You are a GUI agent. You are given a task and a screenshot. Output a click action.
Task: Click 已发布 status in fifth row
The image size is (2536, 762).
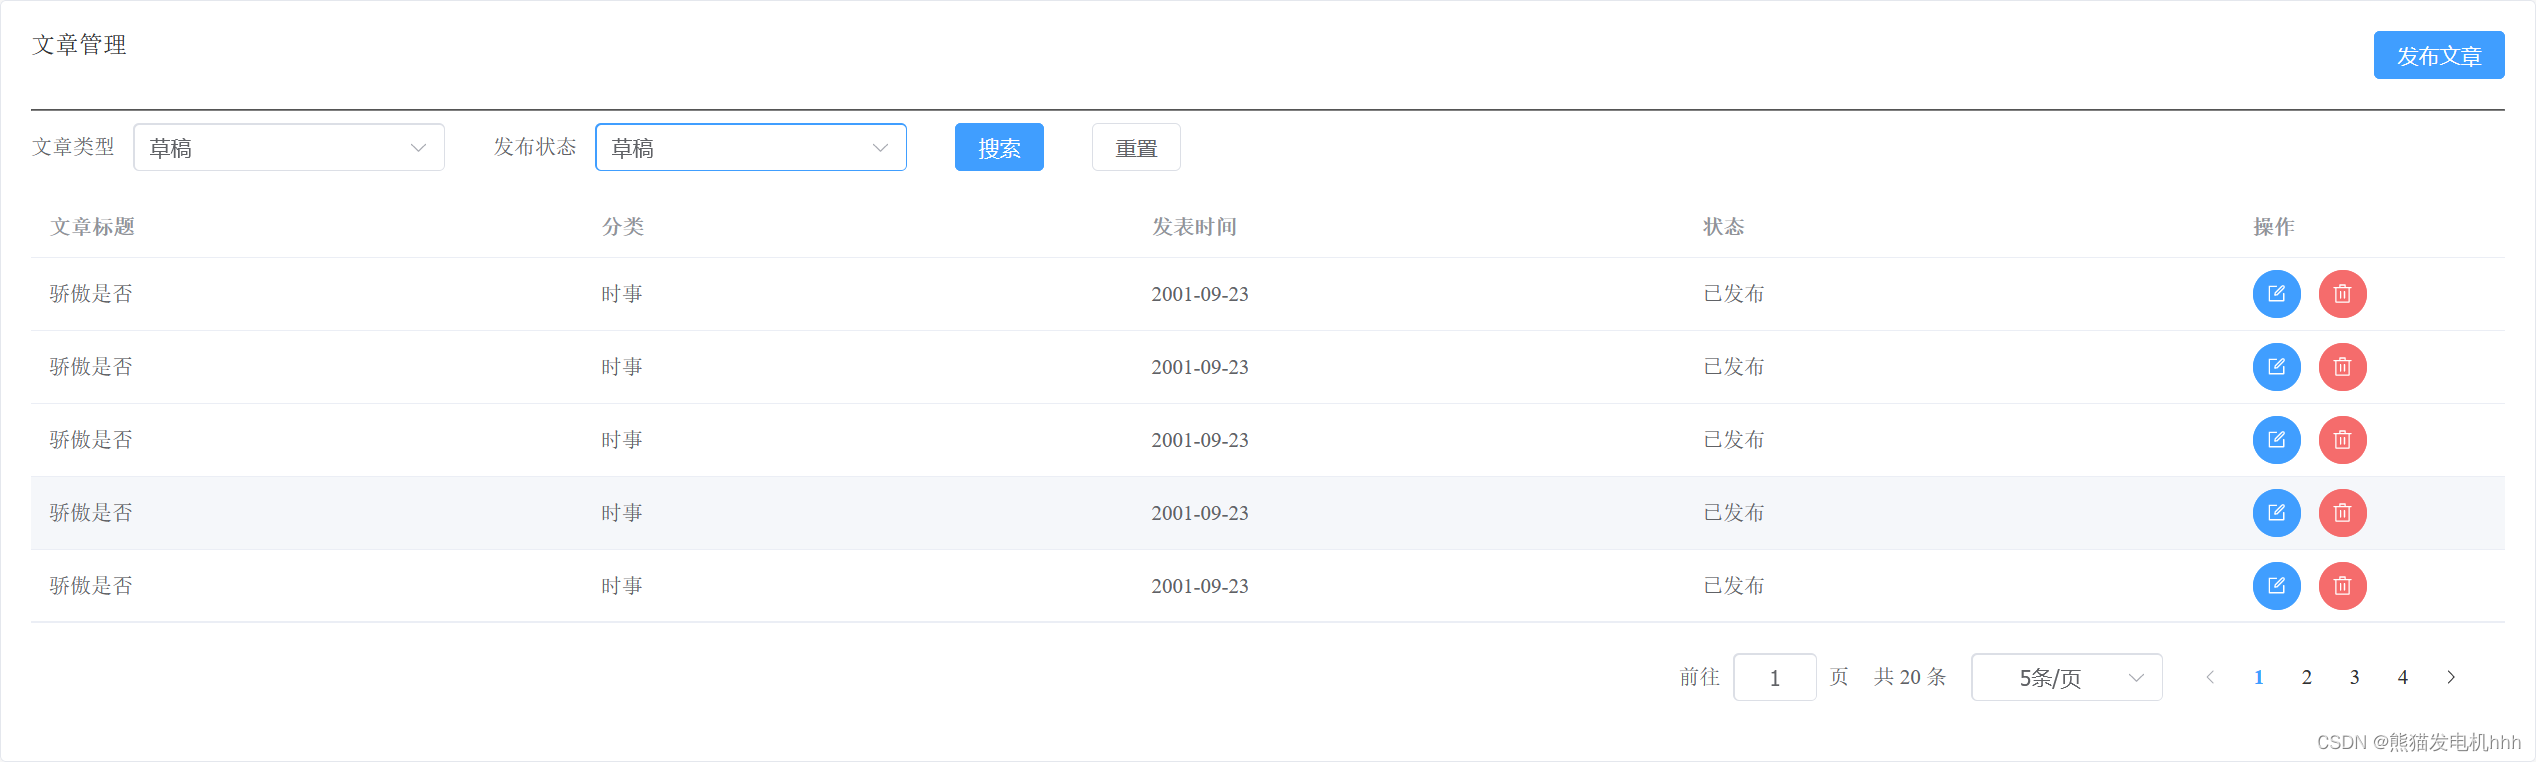click(x=1733, y=586)
